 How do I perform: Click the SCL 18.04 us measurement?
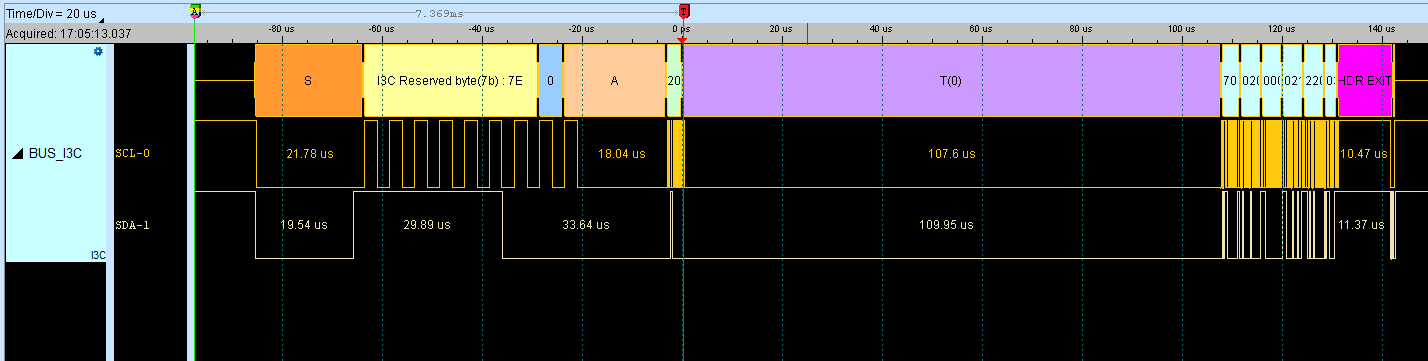pyautogui.click(x=621, y=154)
